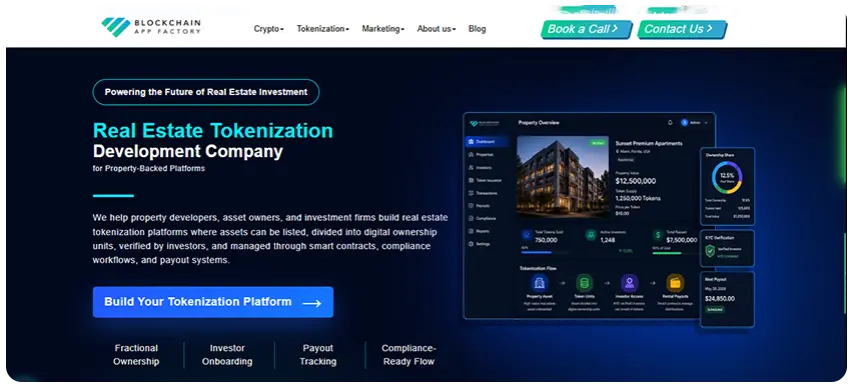Click the Sunset Premium Apartments title
Screen dimensions: 850x390
coord(649,143)
